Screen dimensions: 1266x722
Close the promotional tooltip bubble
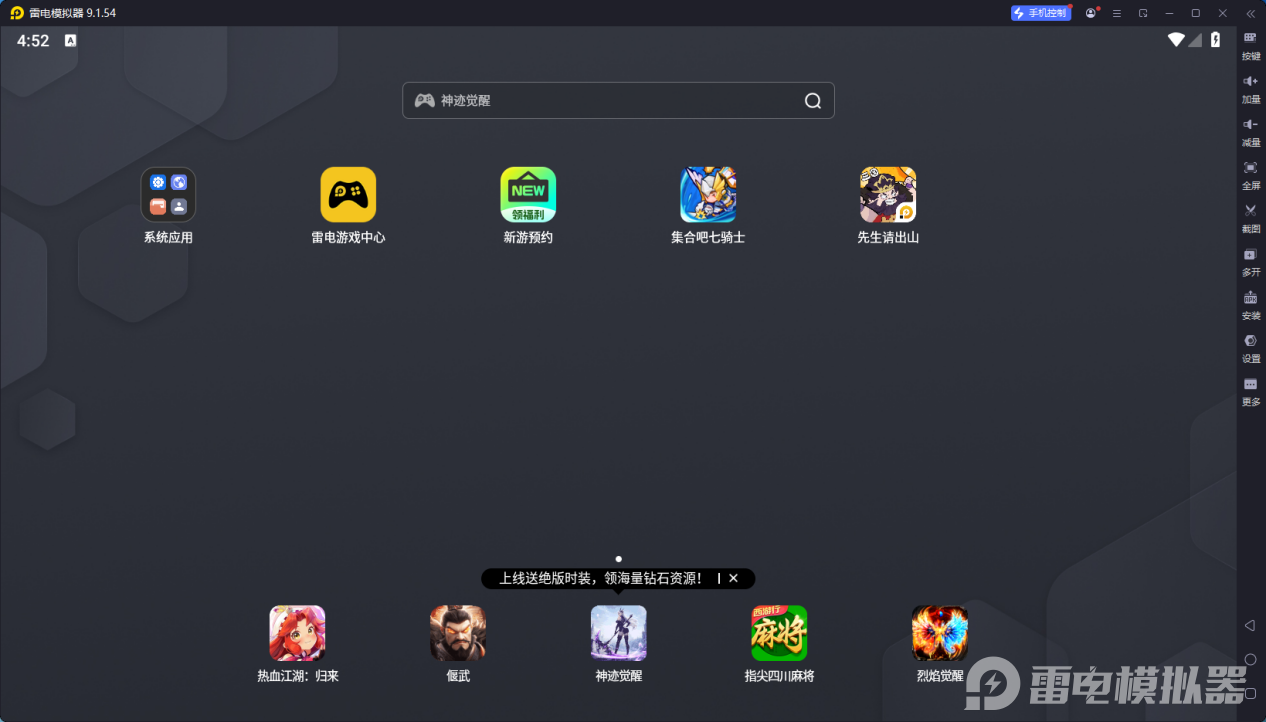(x=733, y=578)
